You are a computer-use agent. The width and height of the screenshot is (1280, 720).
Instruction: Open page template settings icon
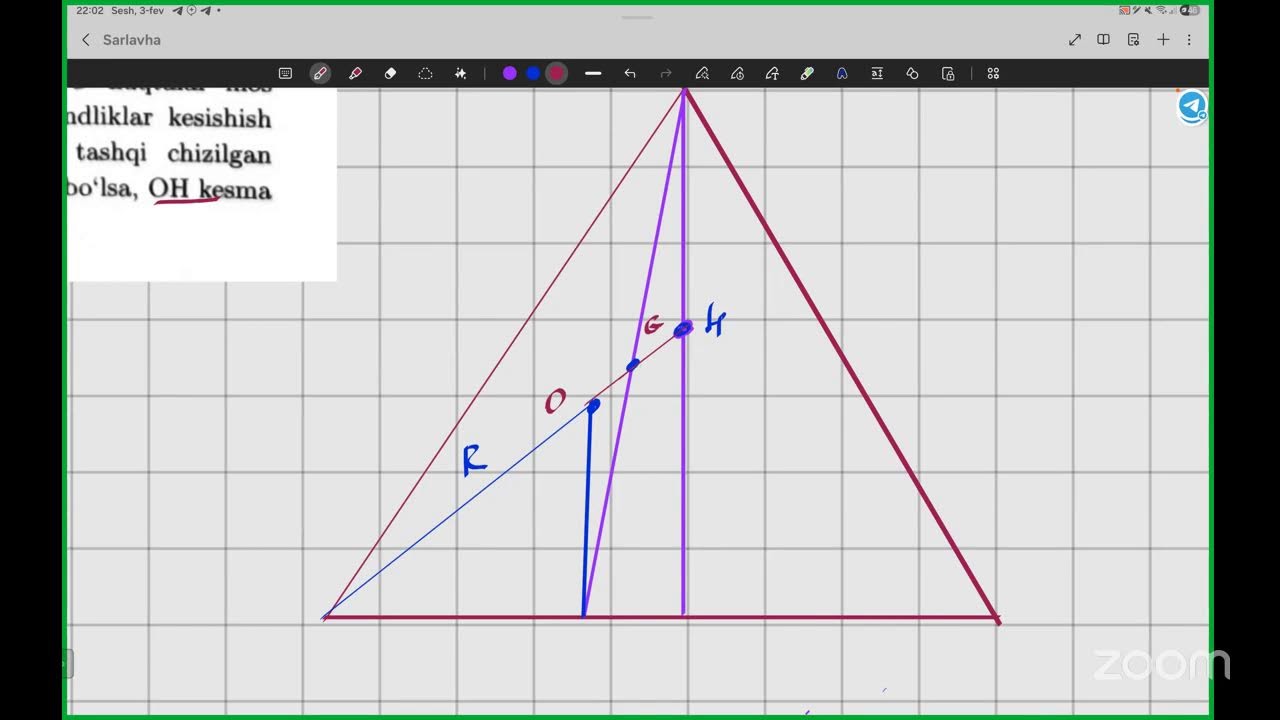[x=1133, y=40]
